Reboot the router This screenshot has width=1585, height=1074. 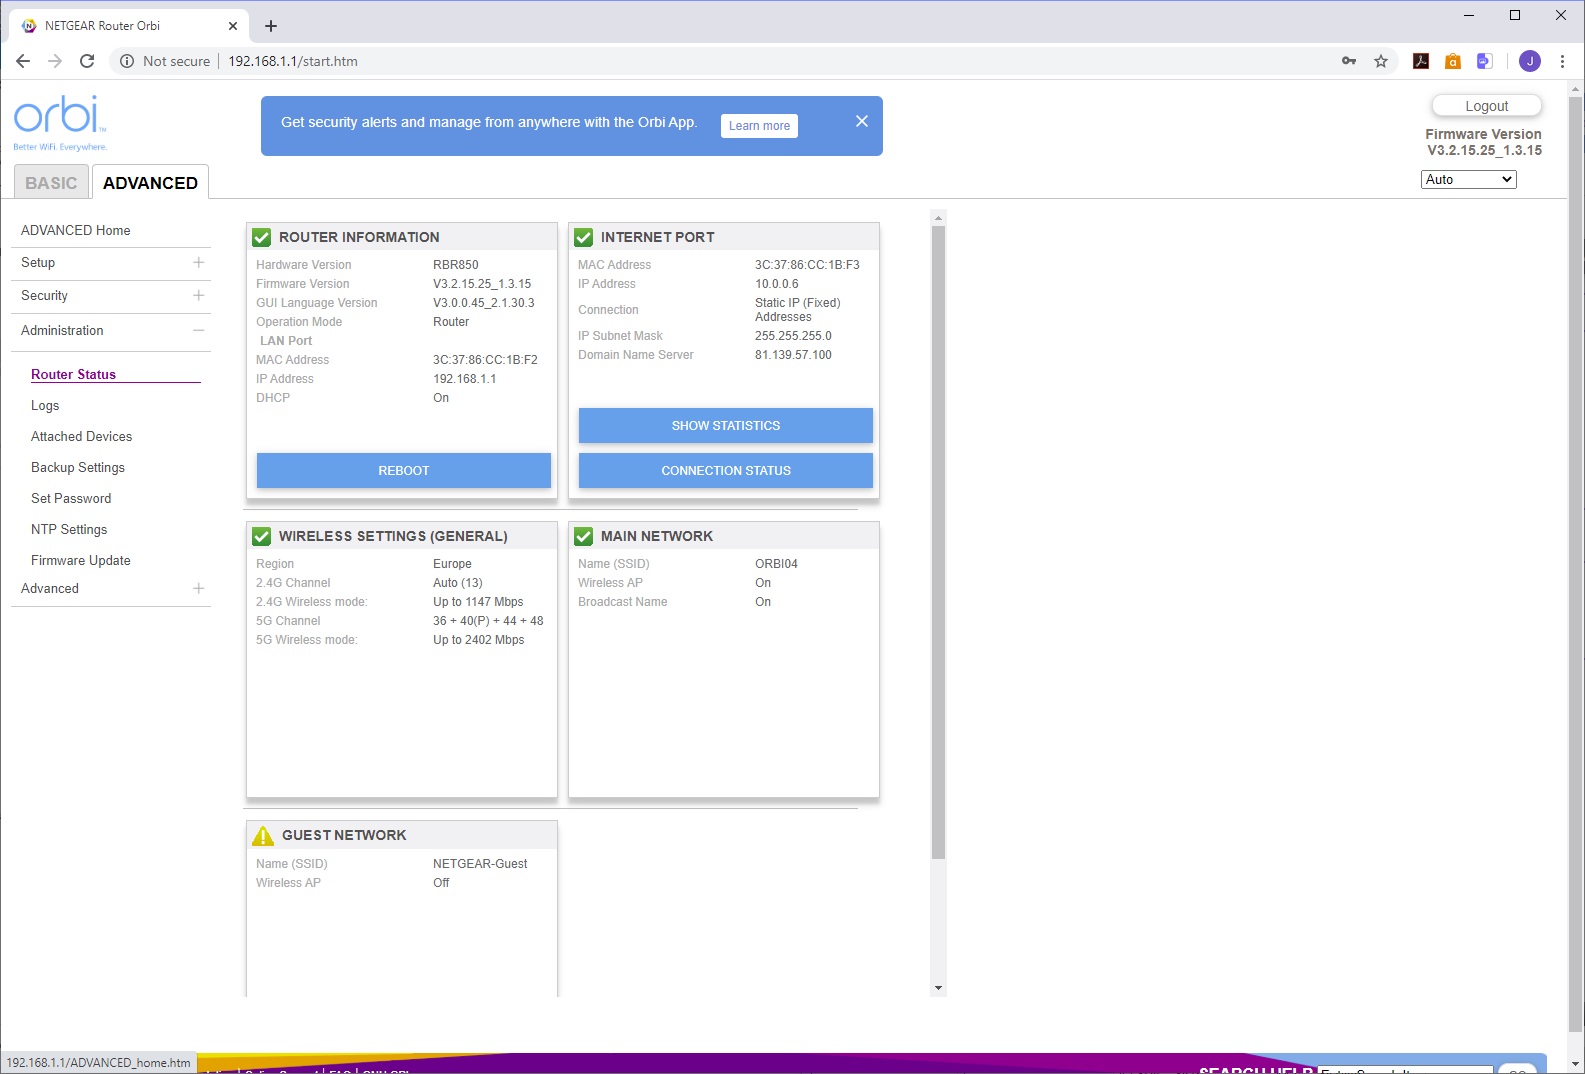point(404,470)
